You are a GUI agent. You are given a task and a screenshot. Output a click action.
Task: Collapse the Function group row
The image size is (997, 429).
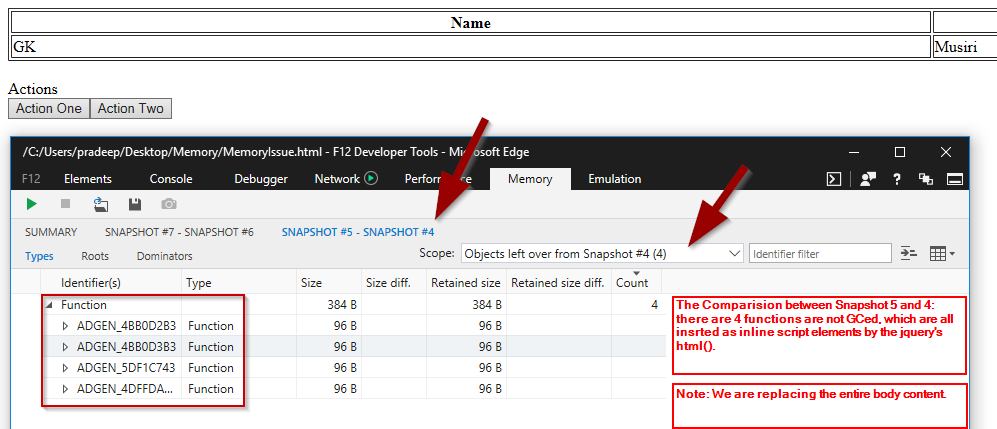click(x=50, y=305)
